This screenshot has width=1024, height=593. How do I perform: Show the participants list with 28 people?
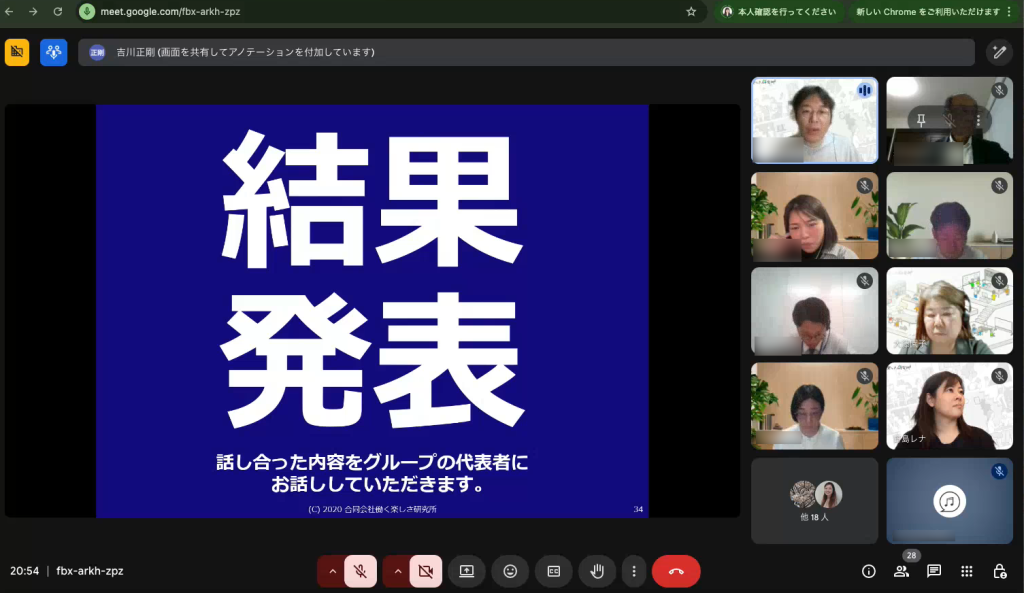coord(901,571)
